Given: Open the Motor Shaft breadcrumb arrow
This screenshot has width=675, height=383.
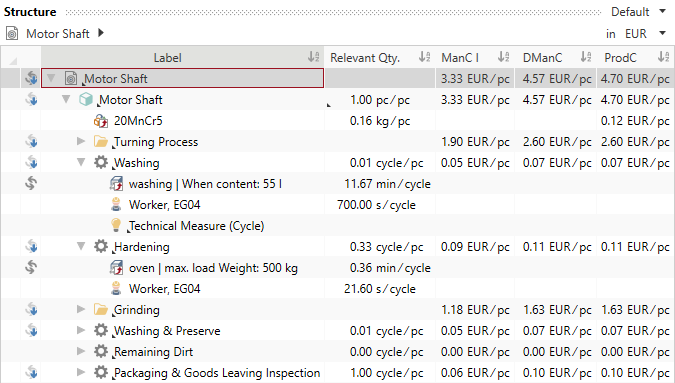Looking at the screenshot, I should coord(101,33).
